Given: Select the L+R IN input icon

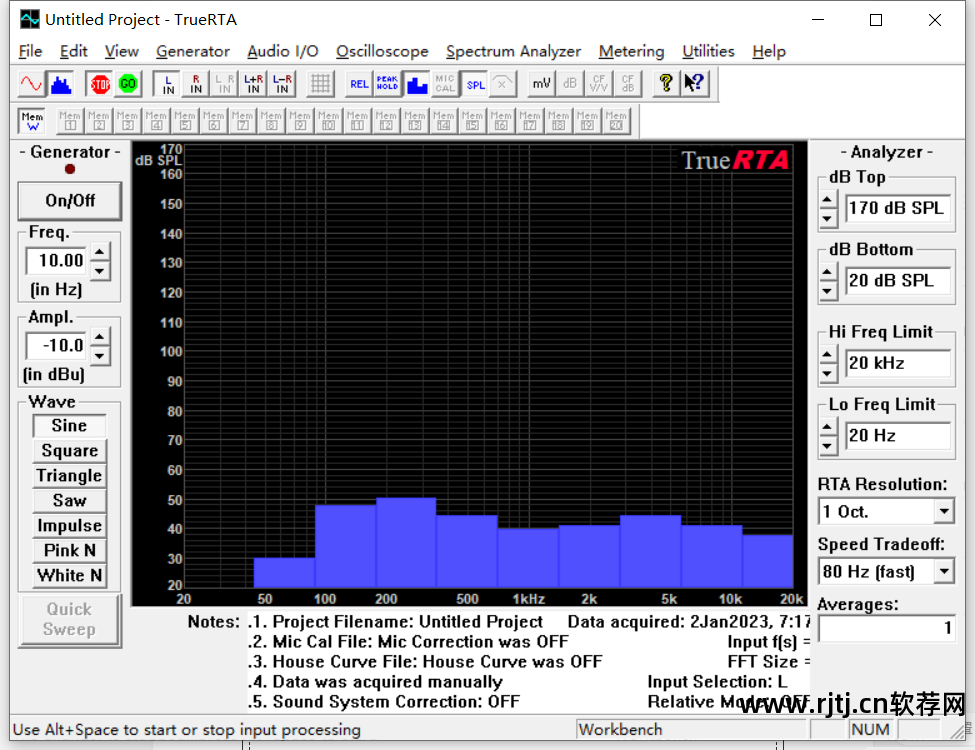Looking at the screenshot, I should (254, 83).
